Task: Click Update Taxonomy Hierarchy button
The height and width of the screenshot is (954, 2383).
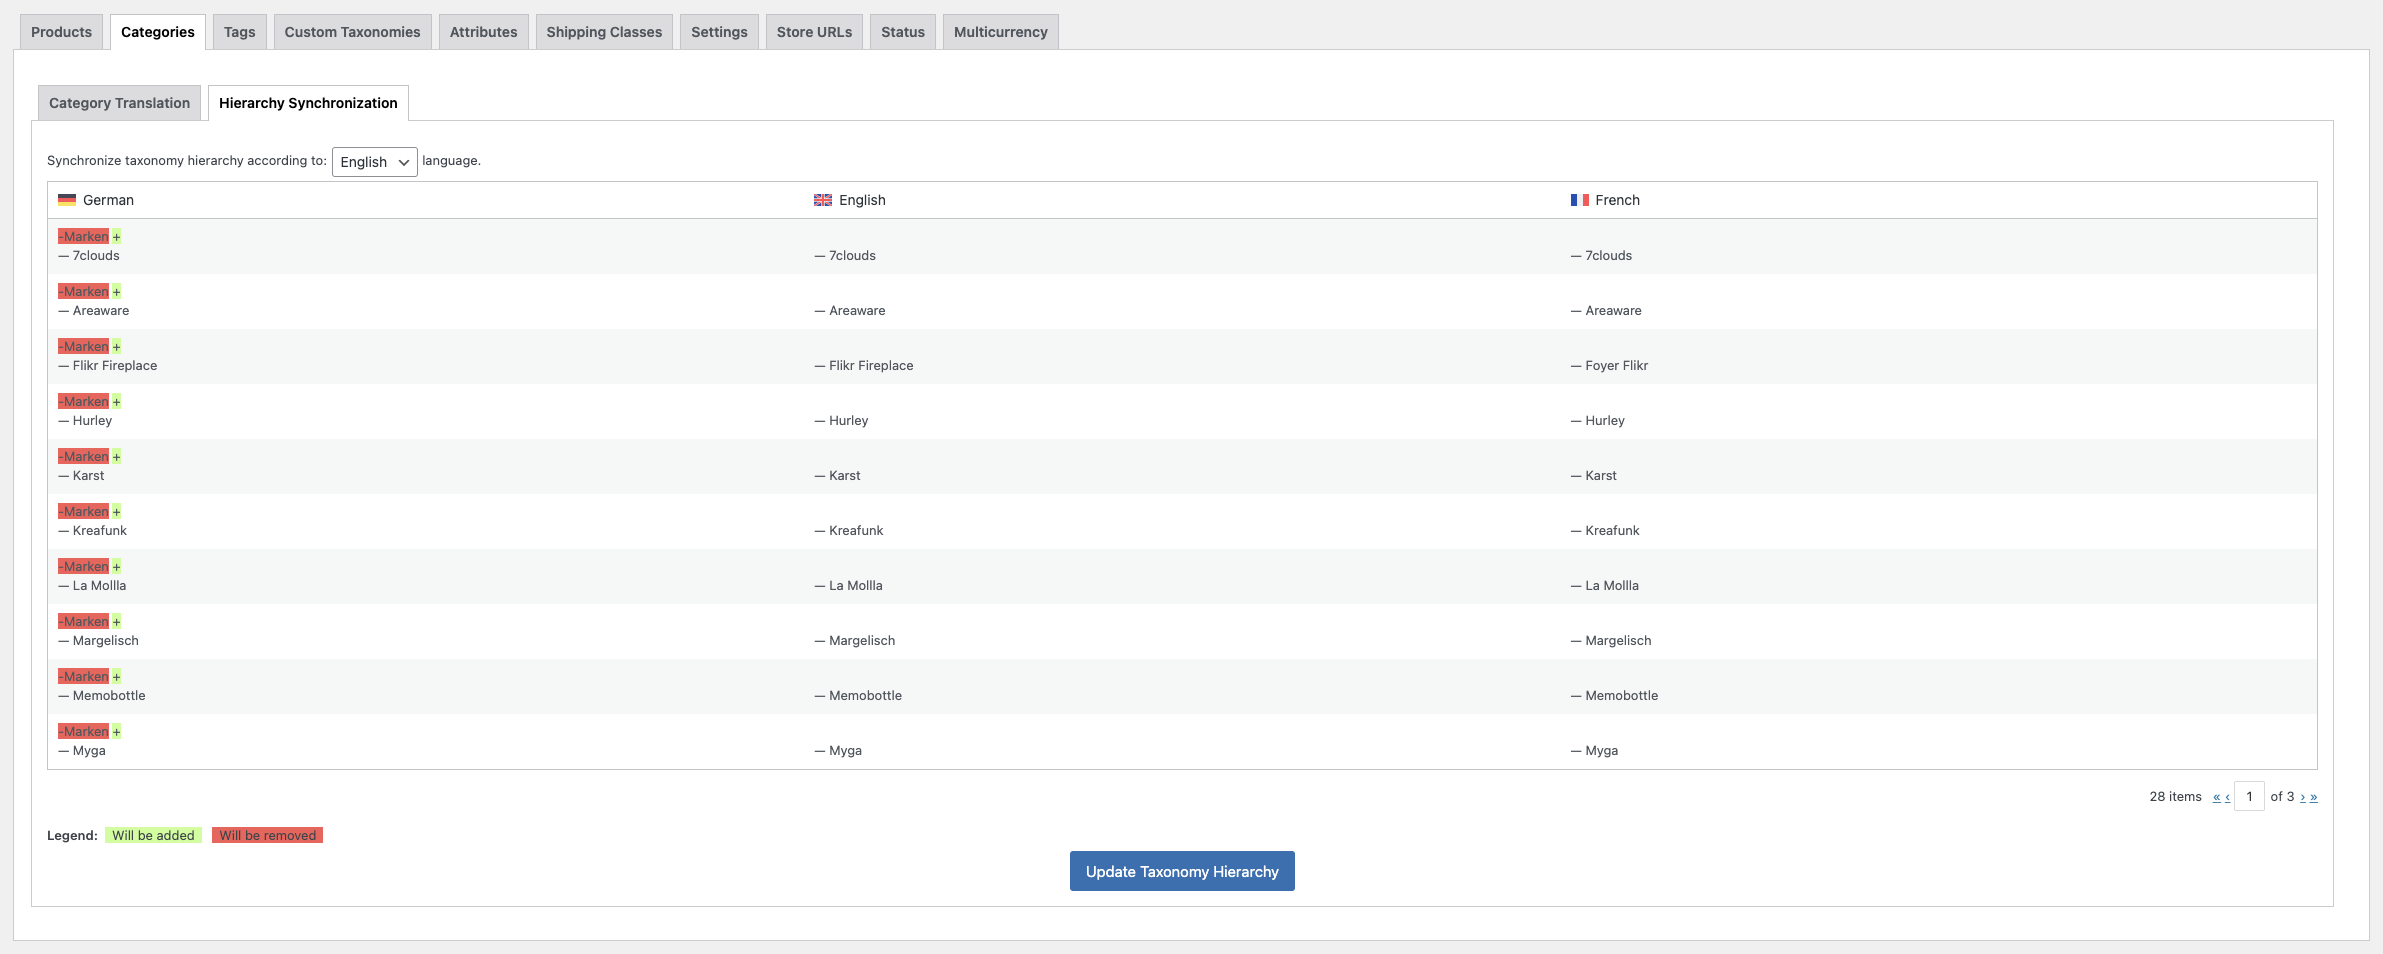Action: pos(1182,871)
